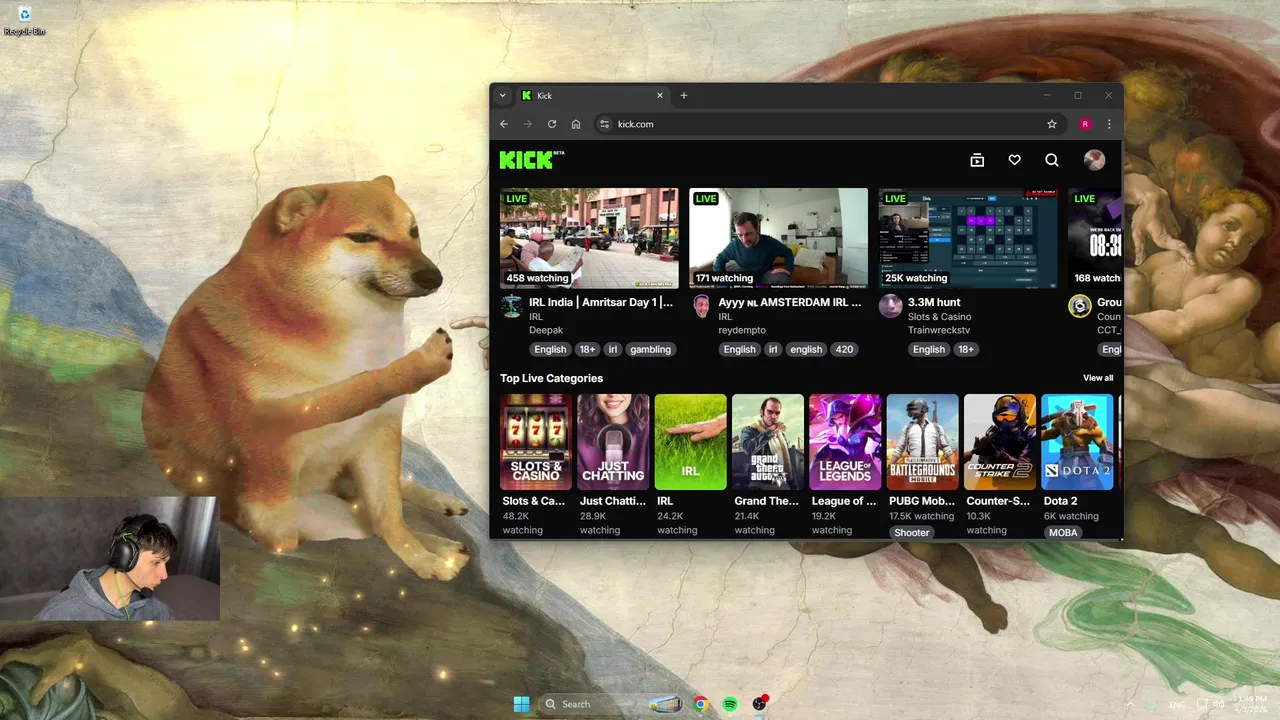
Task: Open the Slots & Casino category card
Action: 536,442
